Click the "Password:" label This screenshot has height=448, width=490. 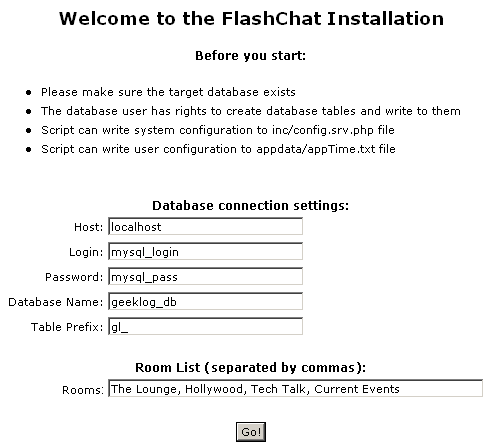(x=74, y=277)
